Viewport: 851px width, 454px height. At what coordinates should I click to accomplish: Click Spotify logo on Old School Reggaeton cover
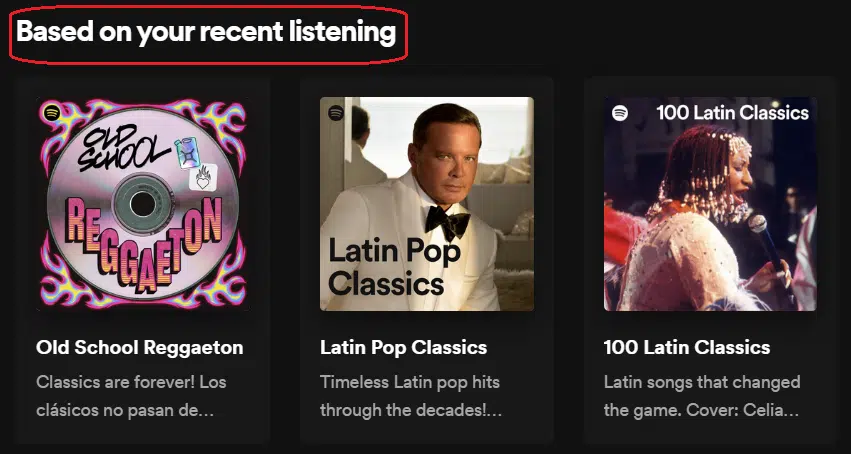click(52, 113)
